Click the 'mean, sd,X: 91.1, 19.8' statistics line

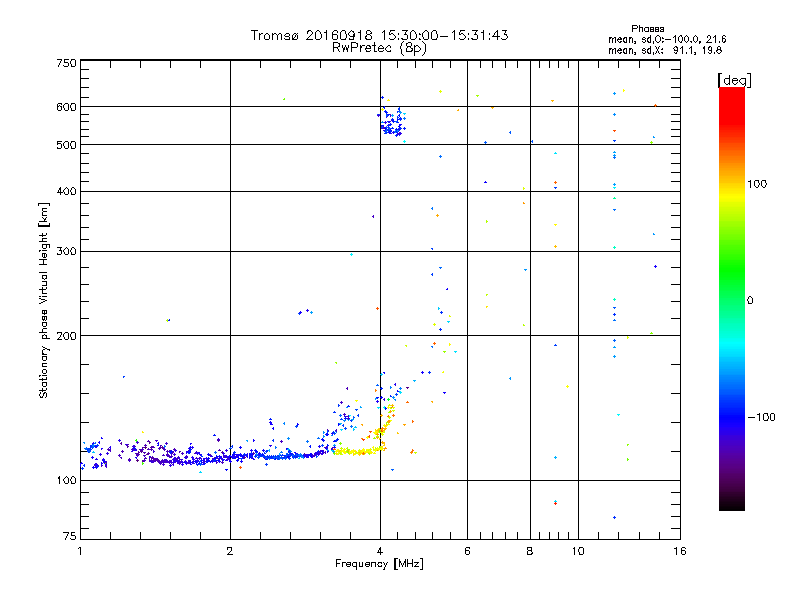click(x=665, y=50)
